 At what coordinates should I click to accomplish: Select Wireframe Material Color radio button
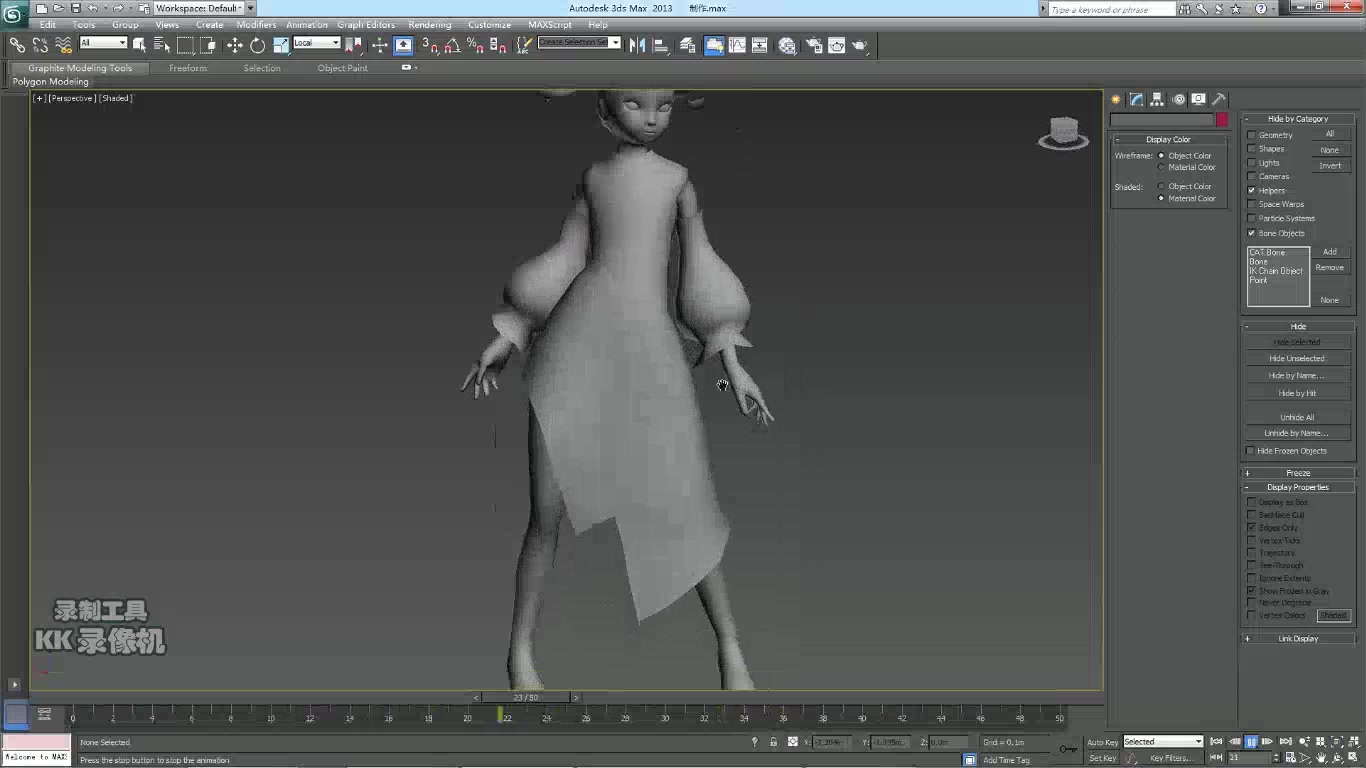coord(1161,167)
